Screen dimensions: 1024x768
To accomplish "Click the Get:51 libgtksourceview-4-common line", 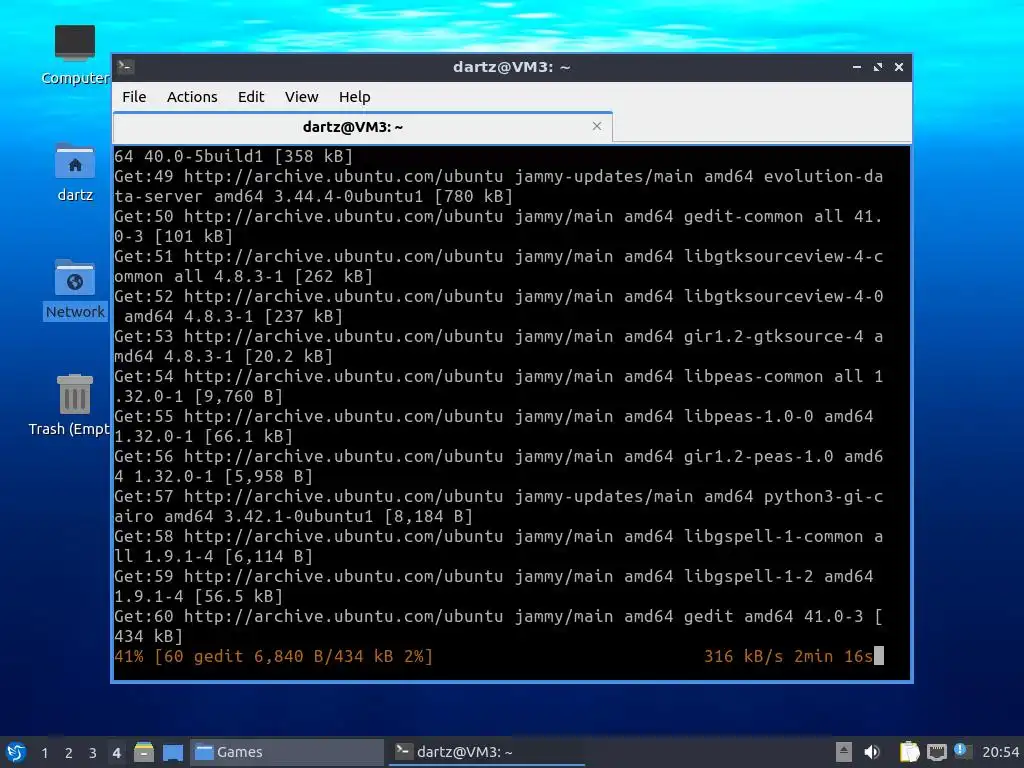I will point(498,266).
